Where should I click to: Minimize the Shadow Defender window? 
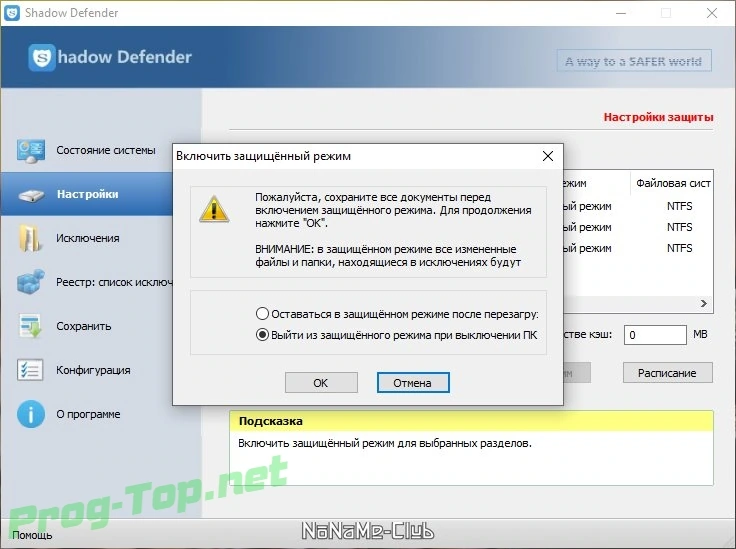(621, 13)
